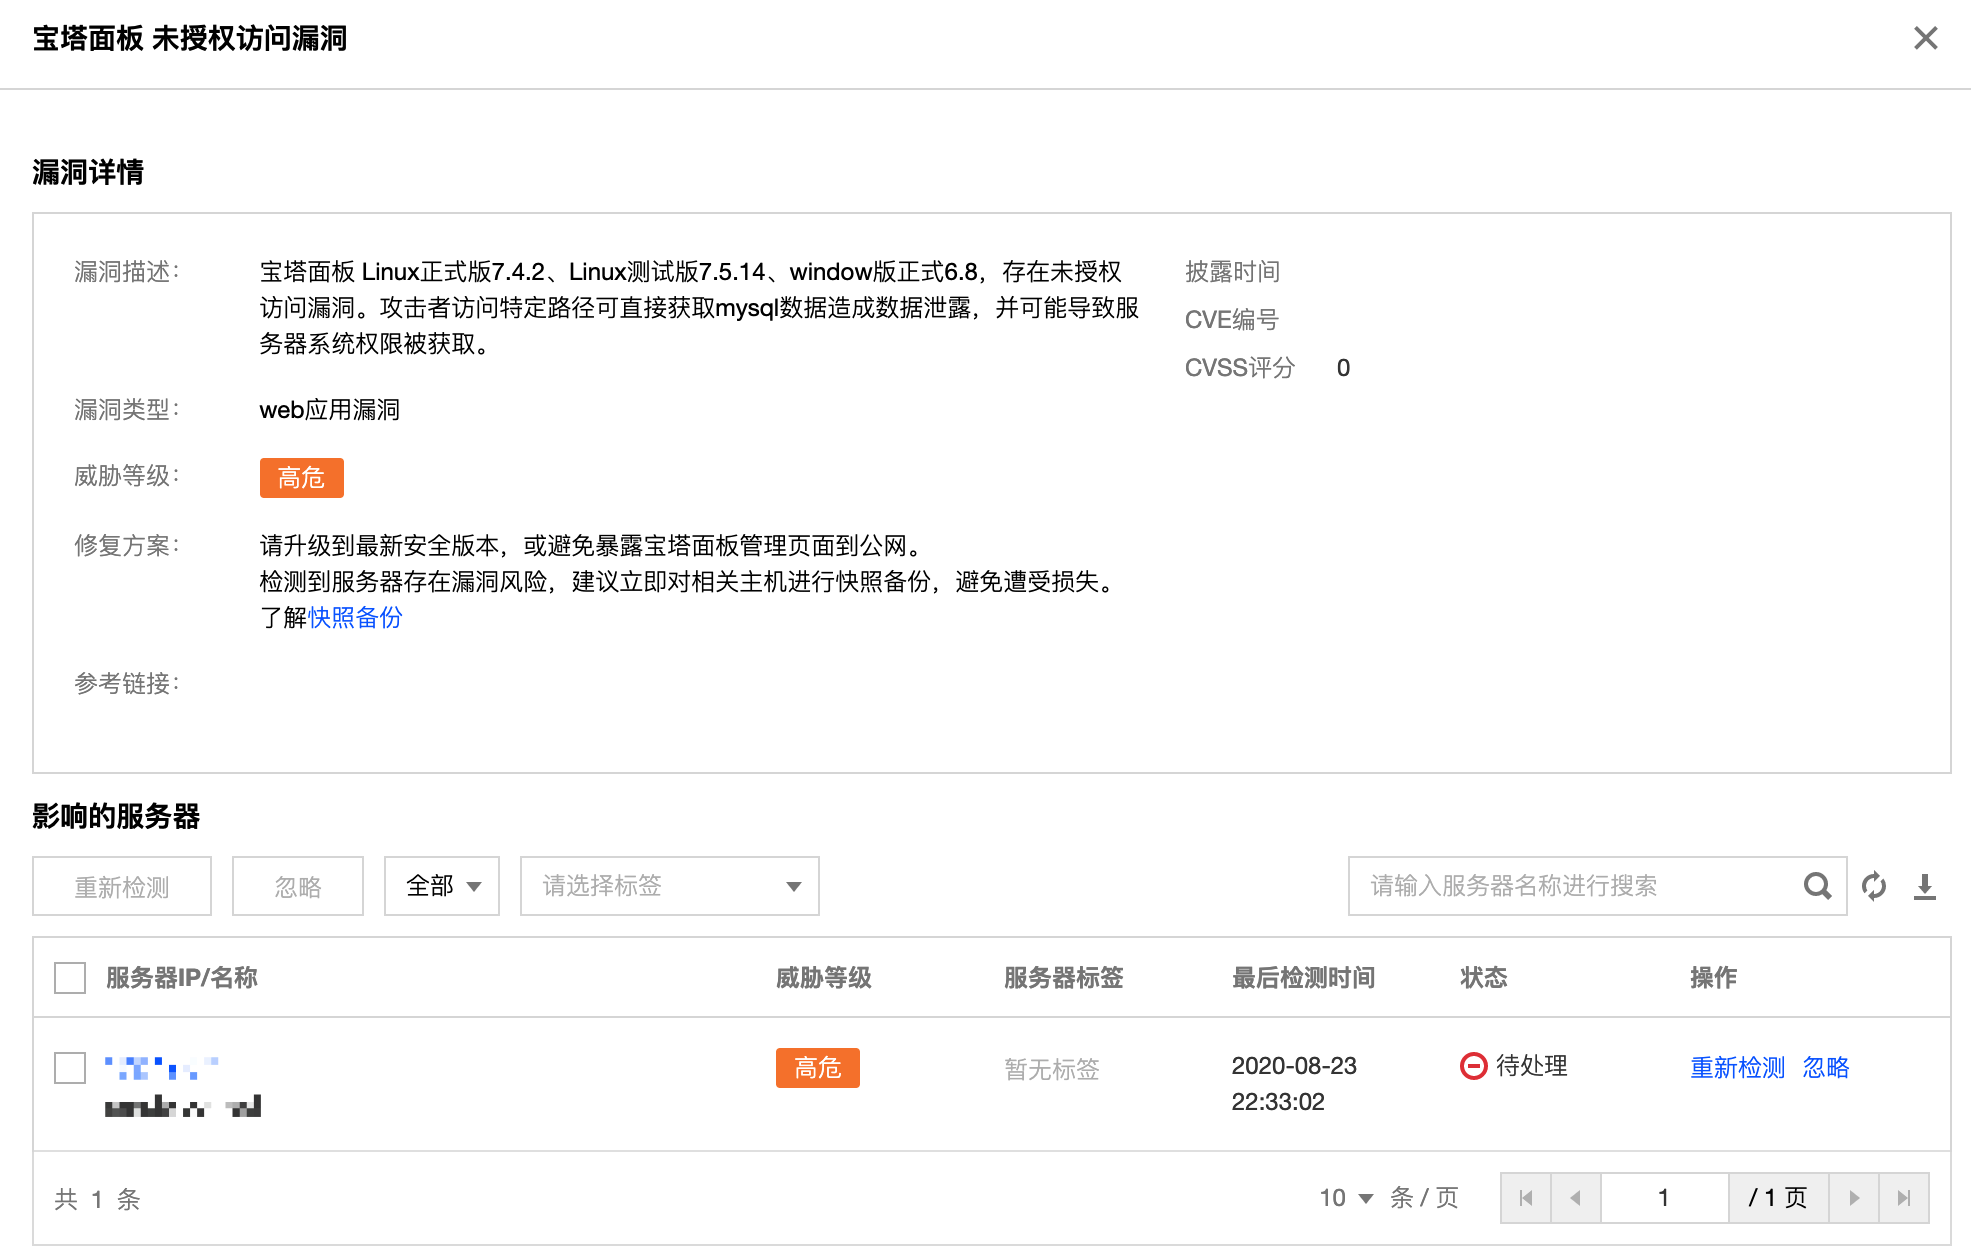Click the 高危 threat level badge in details
This screenshot has width=1971, height=1259.
click(302, 478)
